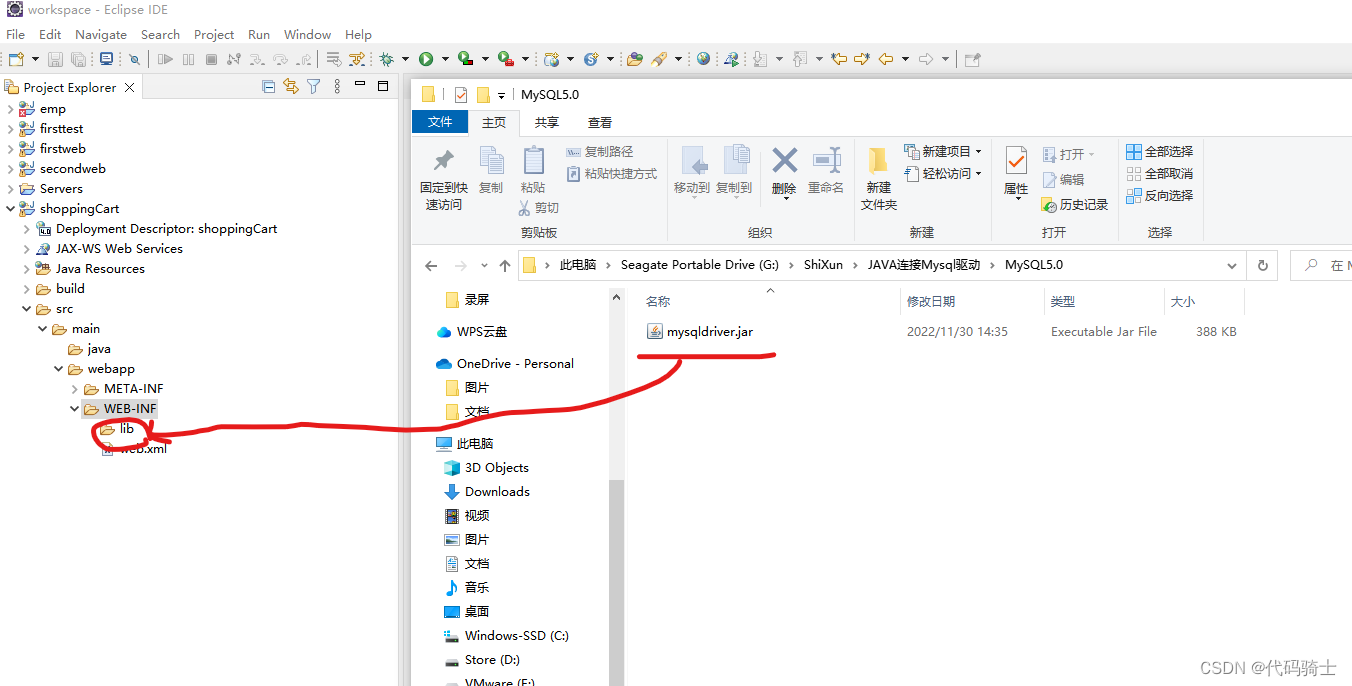Click the Save icon in Eclipse toolbar
The image size is (1352, 686).
55,58
